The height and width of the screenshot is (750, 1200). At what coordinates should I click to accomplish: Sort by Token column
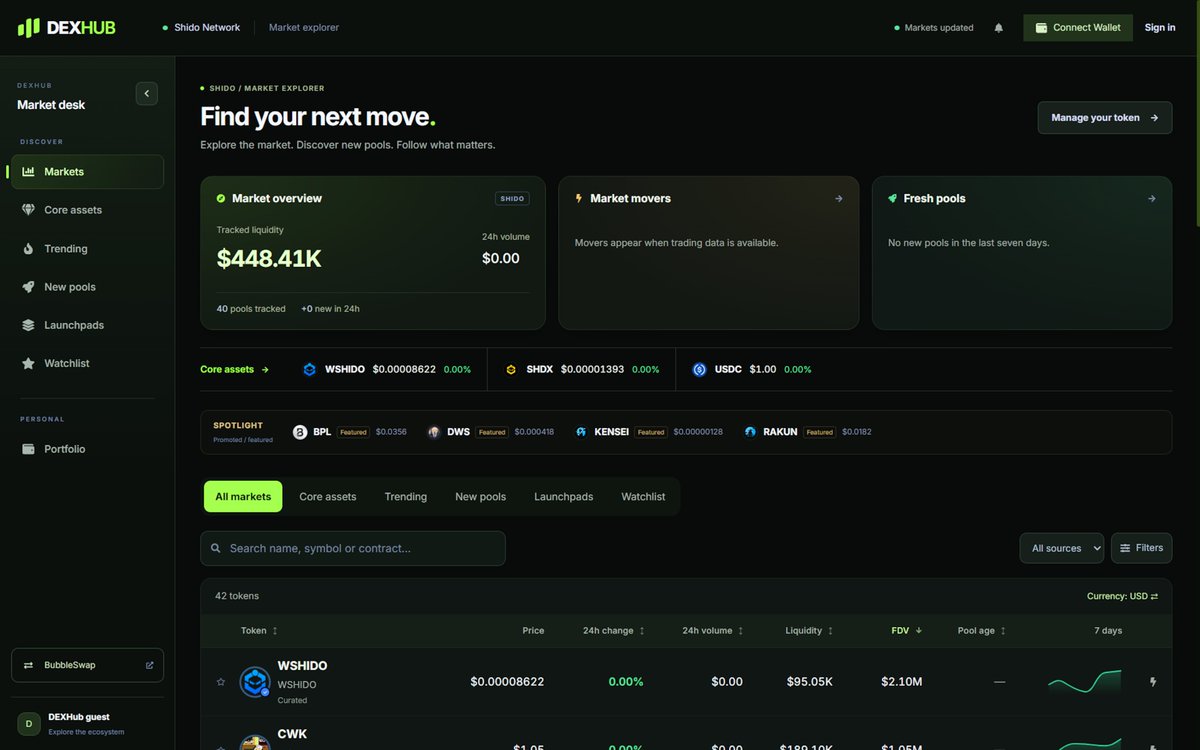point(259,631)
